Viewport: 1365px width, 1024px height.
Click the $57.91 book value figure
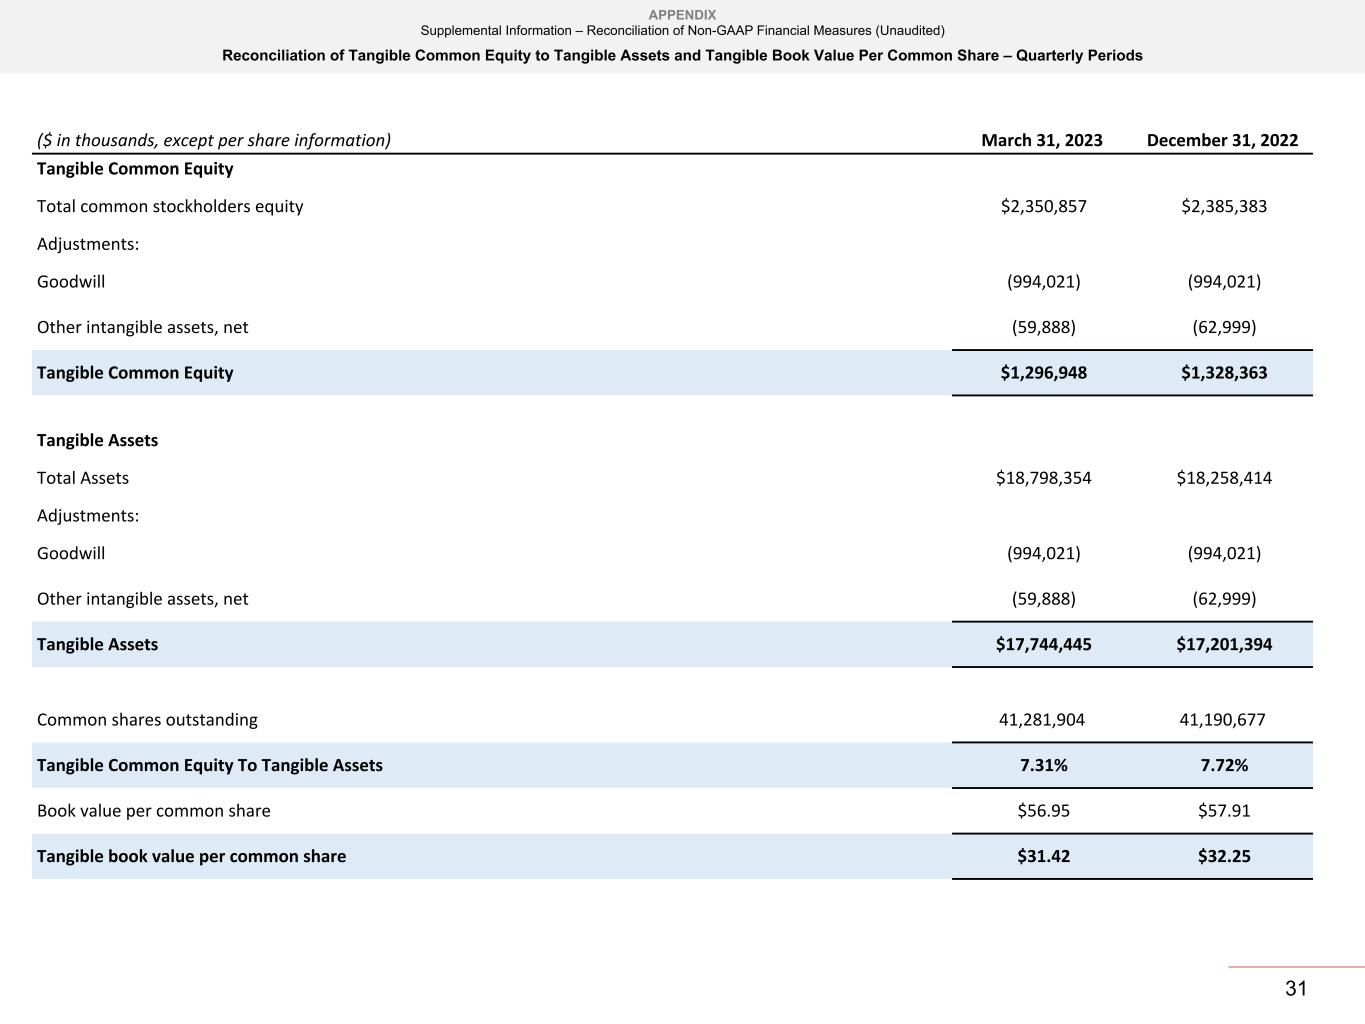pos(1224,811)
